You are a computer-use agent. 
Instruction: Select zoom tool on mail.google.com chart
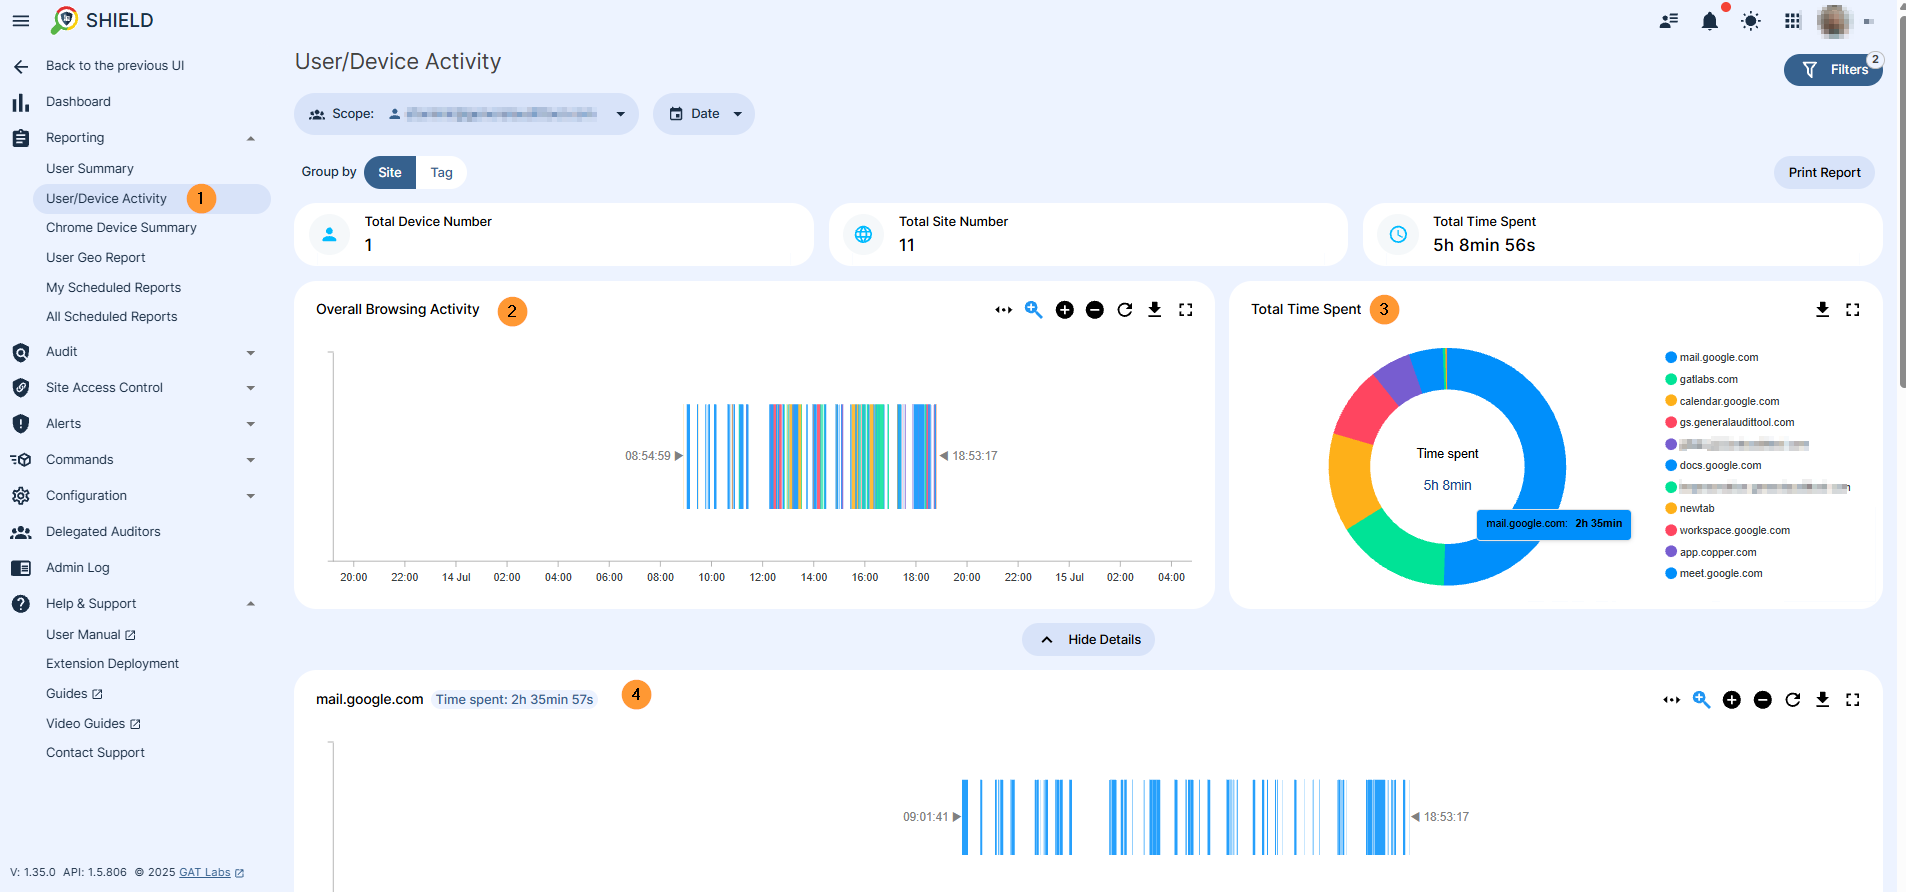(x=1701, y=700)
